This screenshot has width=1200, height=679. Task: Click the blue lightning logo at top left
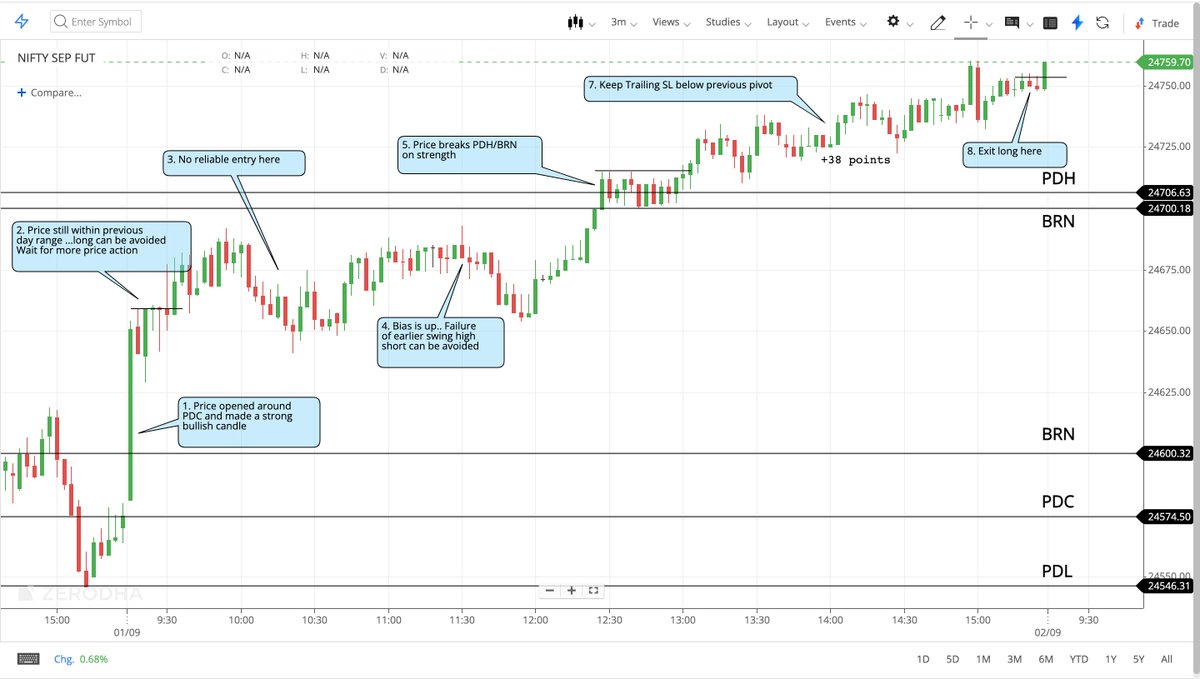(22, 21)
